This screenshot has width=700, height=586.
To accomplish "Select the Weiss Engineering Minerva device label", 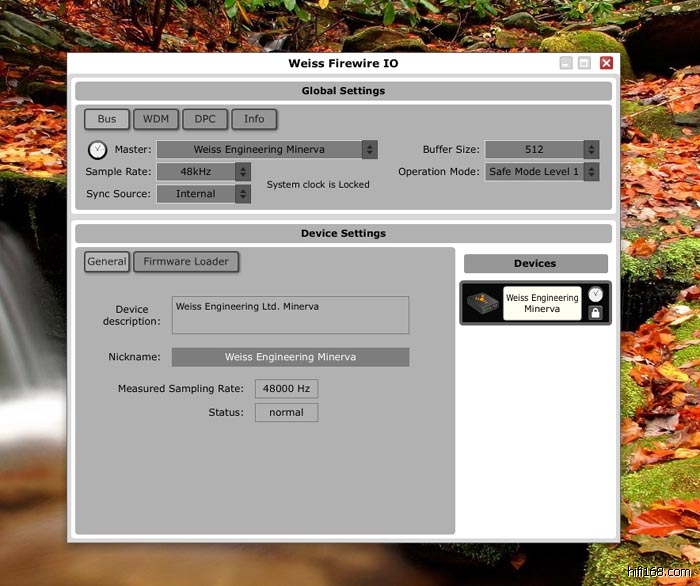I will tap(541, 304).
